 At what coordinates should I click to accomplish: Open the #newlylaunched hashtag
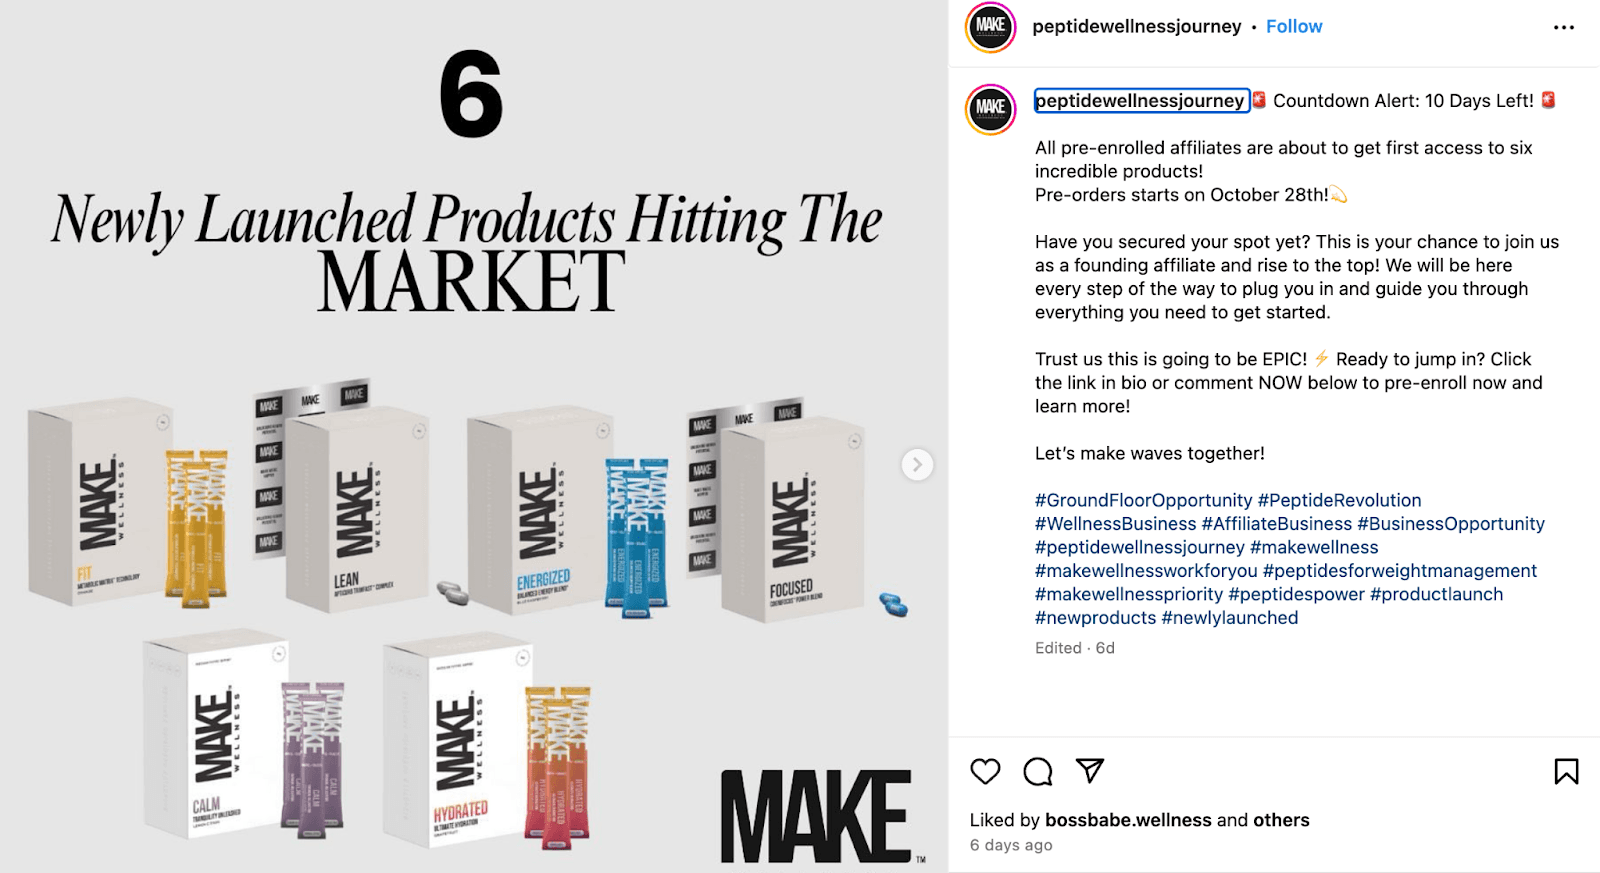(1231, 617)
